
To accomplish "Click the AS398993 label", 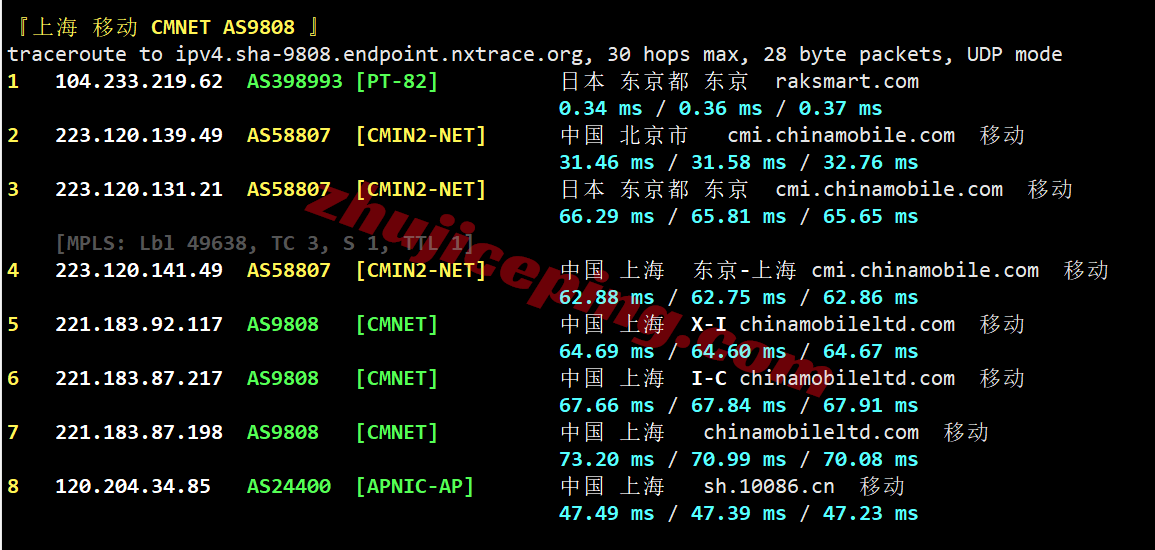I will pyautogui.click(x=295, y=81).
